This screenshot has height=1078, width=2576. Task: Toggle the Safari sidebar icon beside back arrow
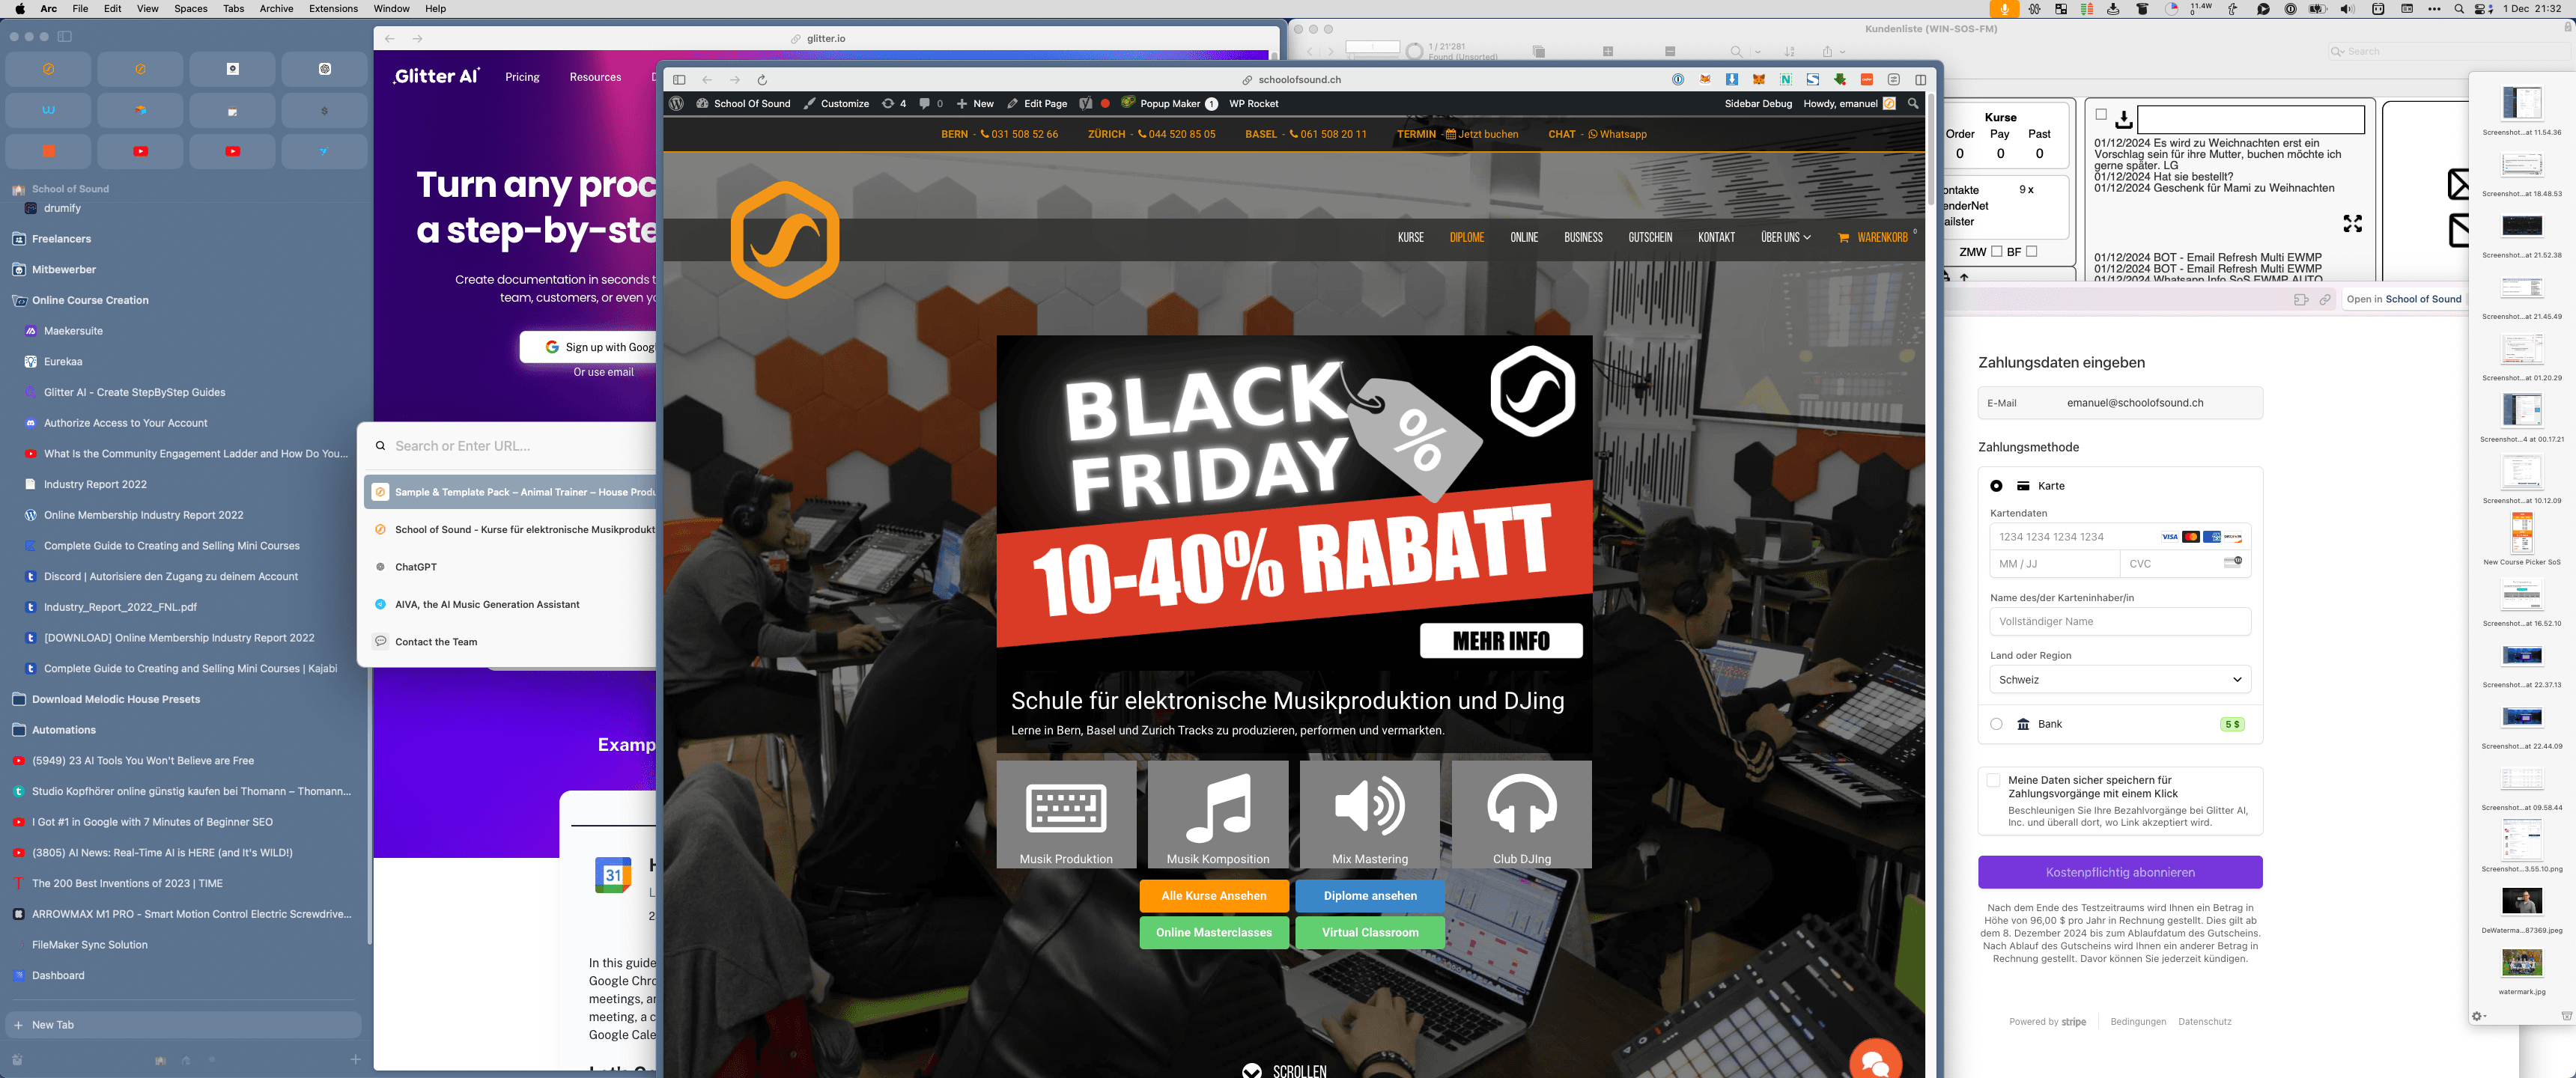(x=679, y=80)
